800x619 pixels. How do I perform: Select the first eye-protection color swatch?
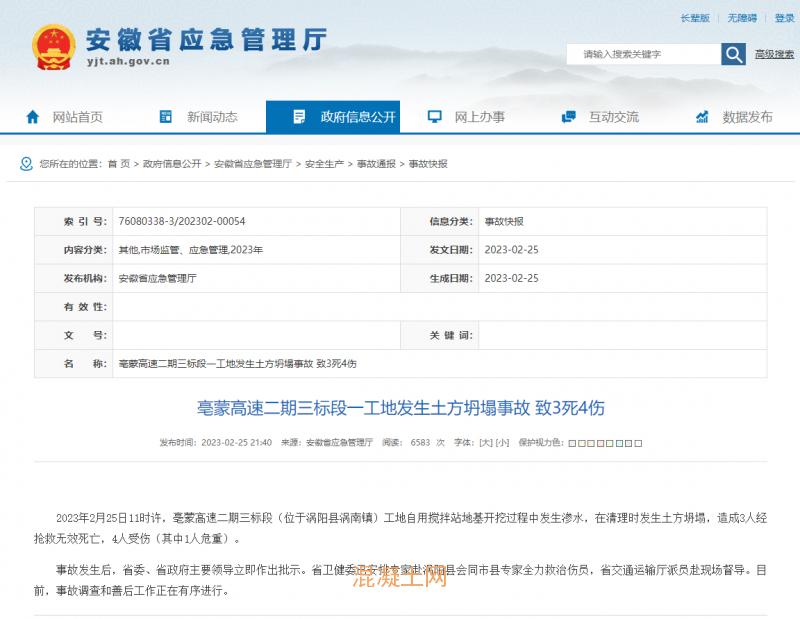tap(571, 442)
